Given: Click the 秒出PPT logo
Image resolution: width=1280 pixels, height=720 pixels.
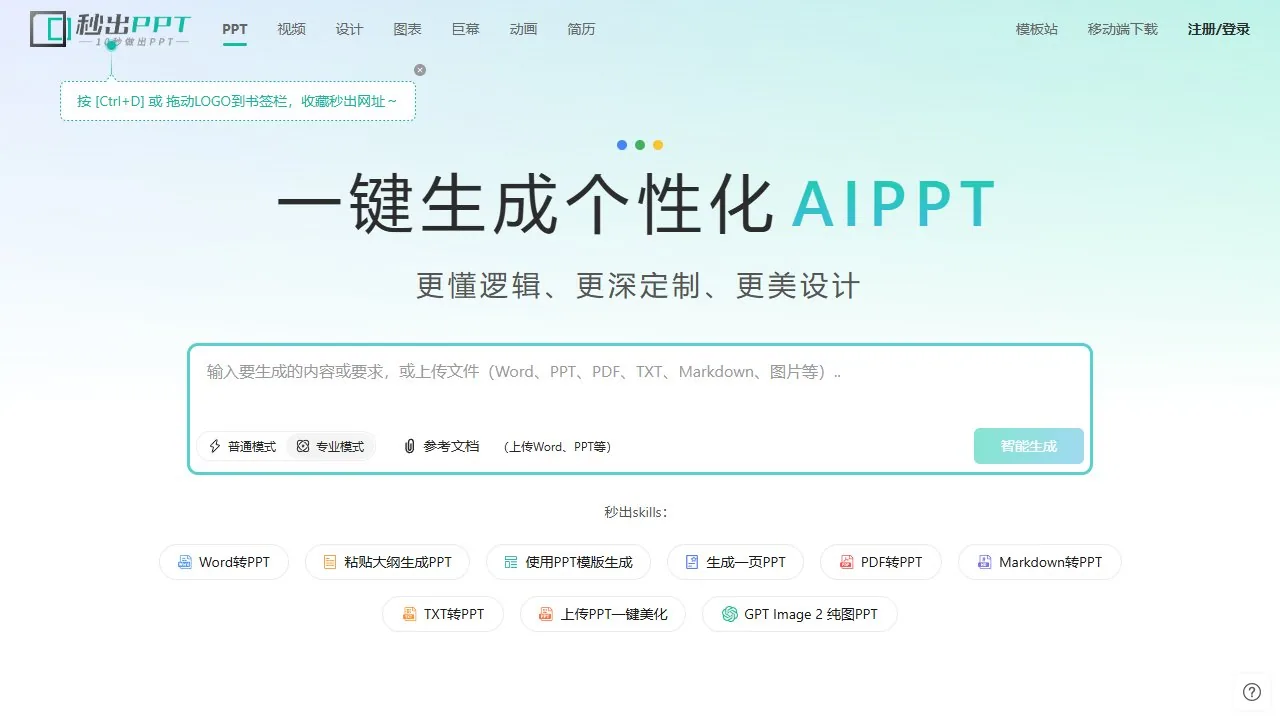Looking at the screenshot, I should (110, 30).
